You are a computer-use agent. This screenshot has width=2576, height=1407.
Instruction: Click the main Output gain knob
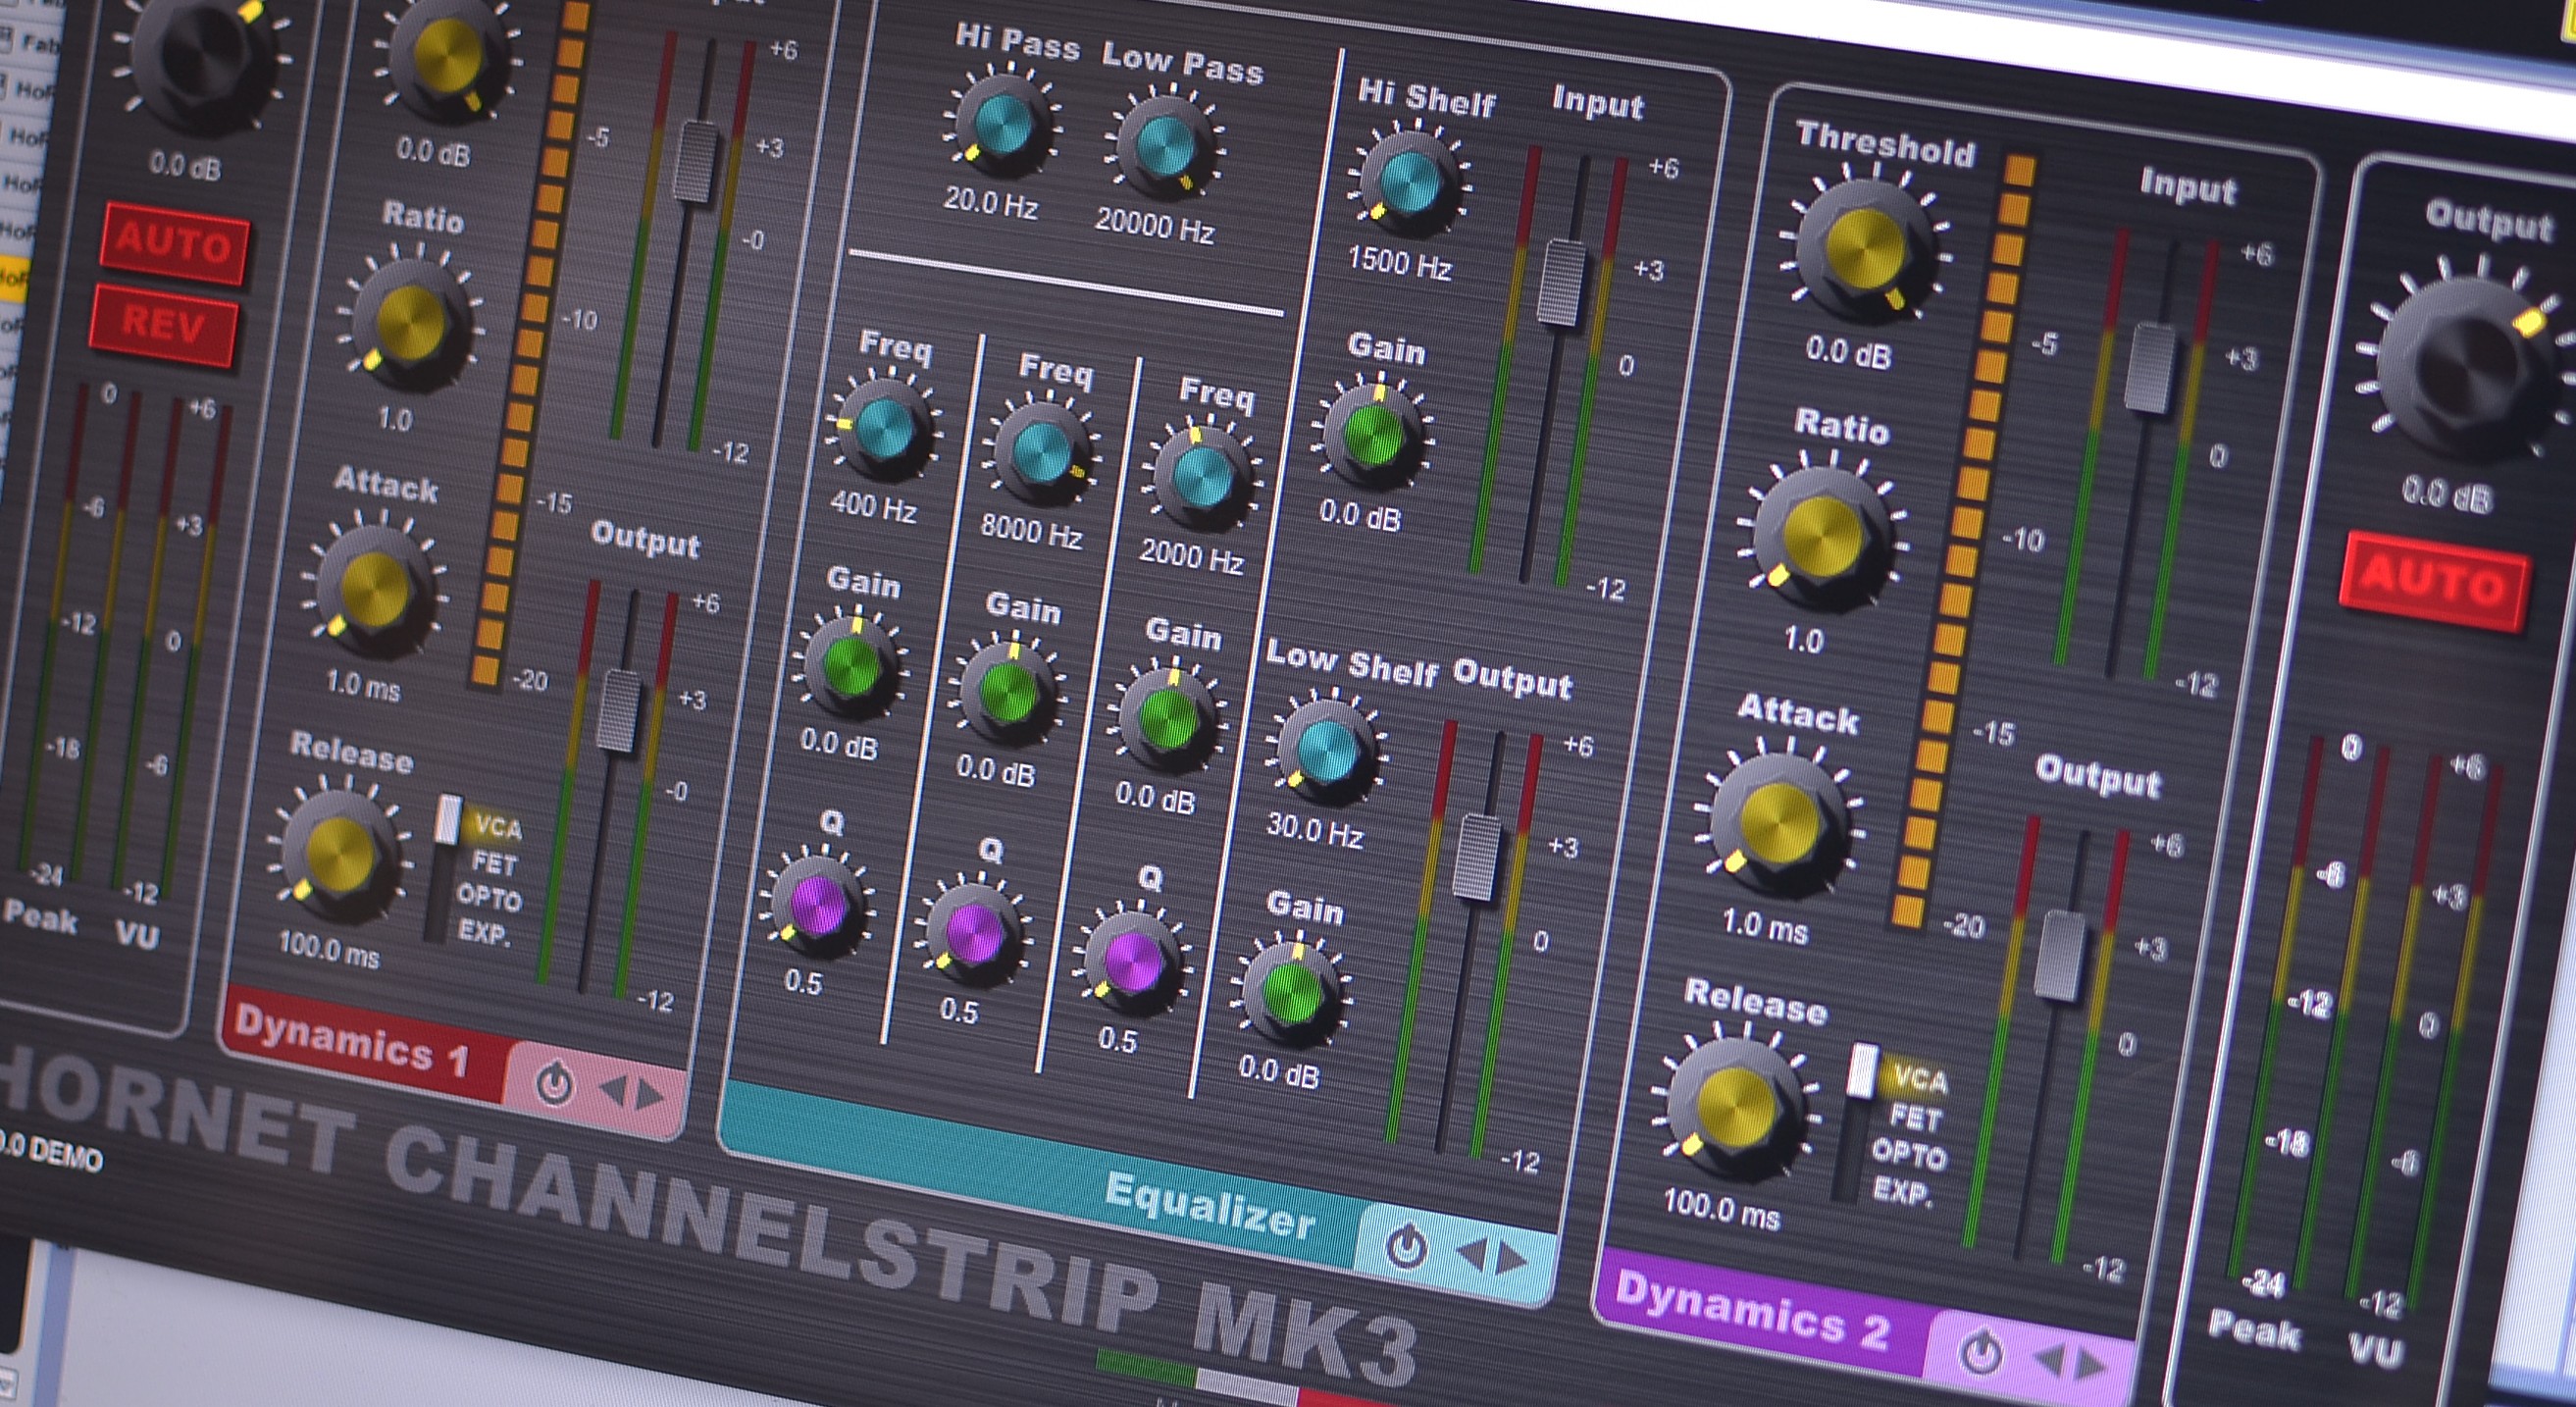[x=2470, y=365]
